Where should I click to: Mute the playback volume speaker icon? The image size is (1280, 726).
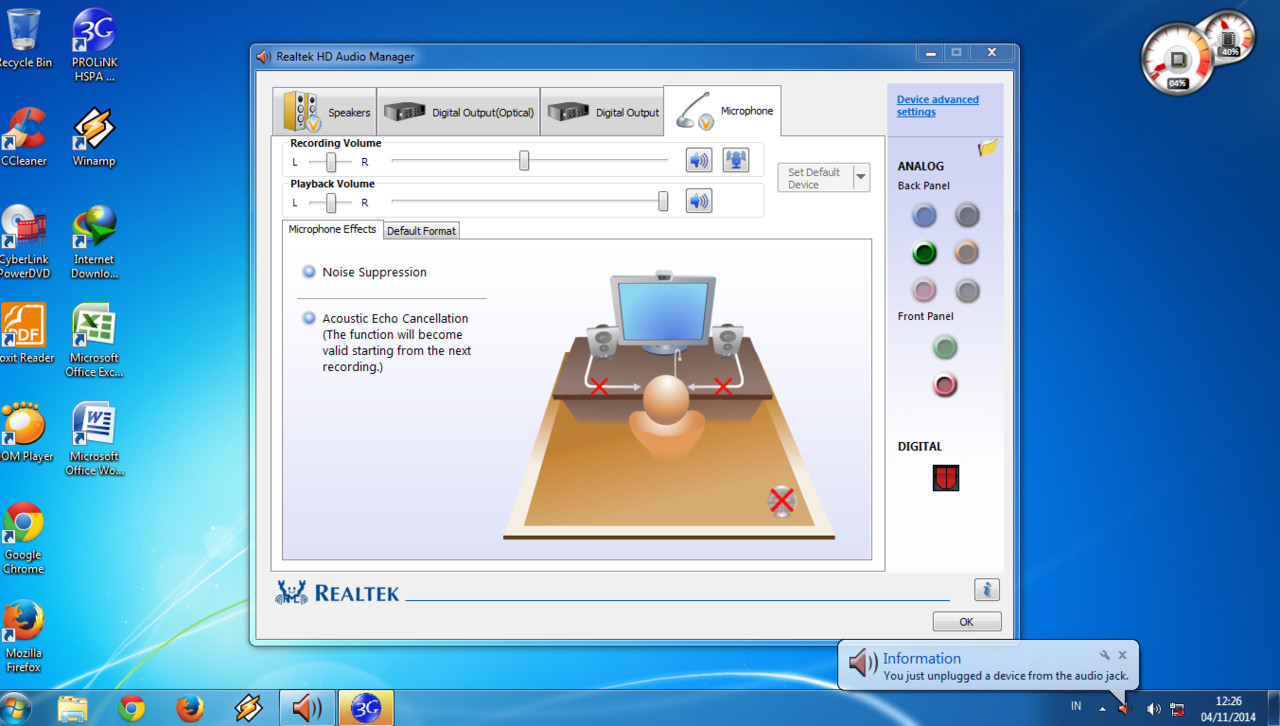pyautogui.click(x=698, y=201)
